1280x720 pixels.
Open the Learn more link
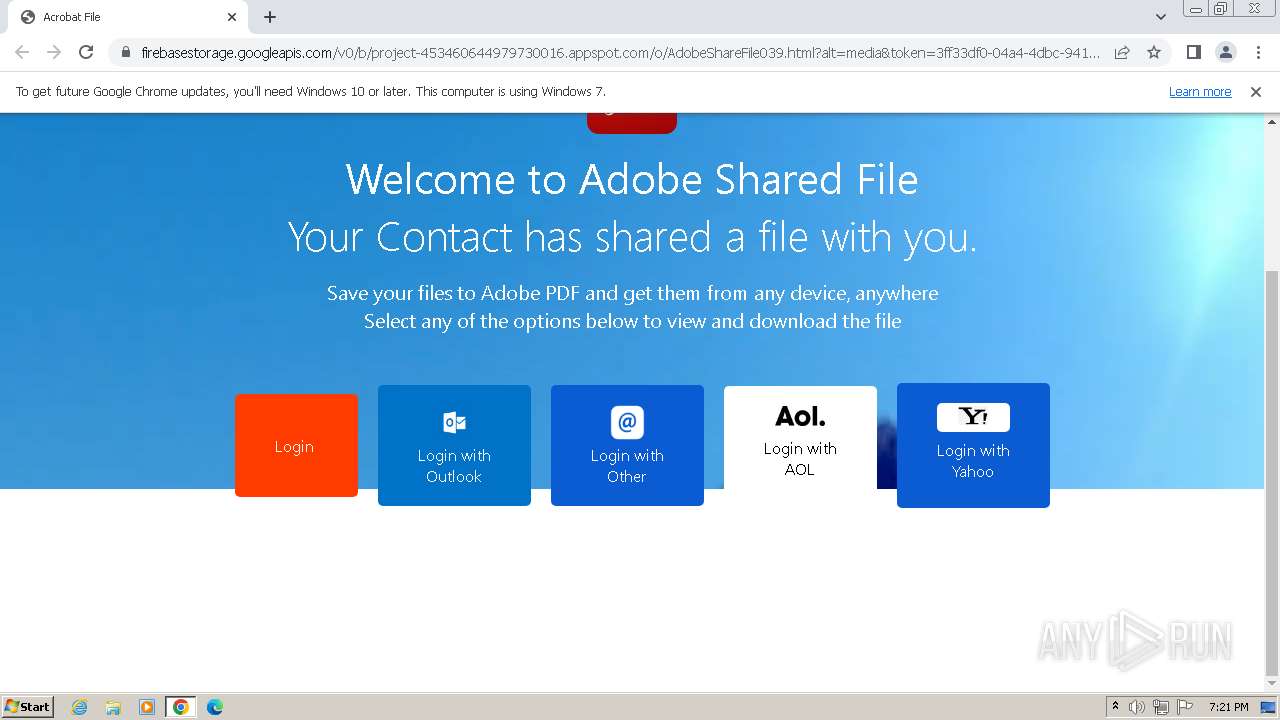point(1200,92)
